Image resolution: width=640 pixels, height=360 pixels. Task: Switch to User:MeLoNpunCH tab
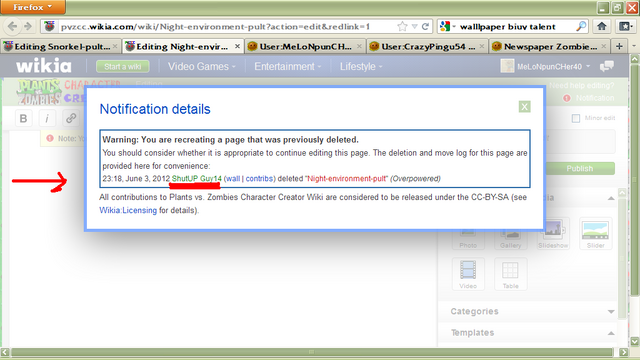(305, 47)
